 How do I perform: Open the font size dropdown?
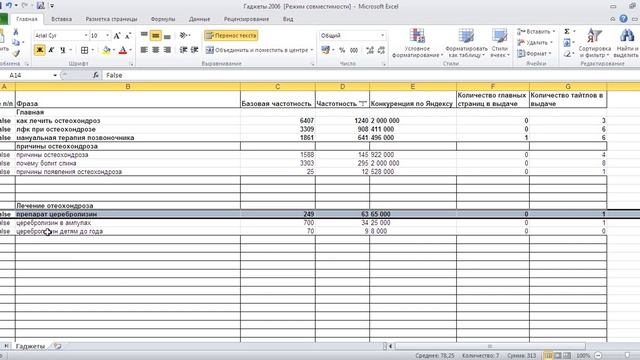(x=107, y=36)
